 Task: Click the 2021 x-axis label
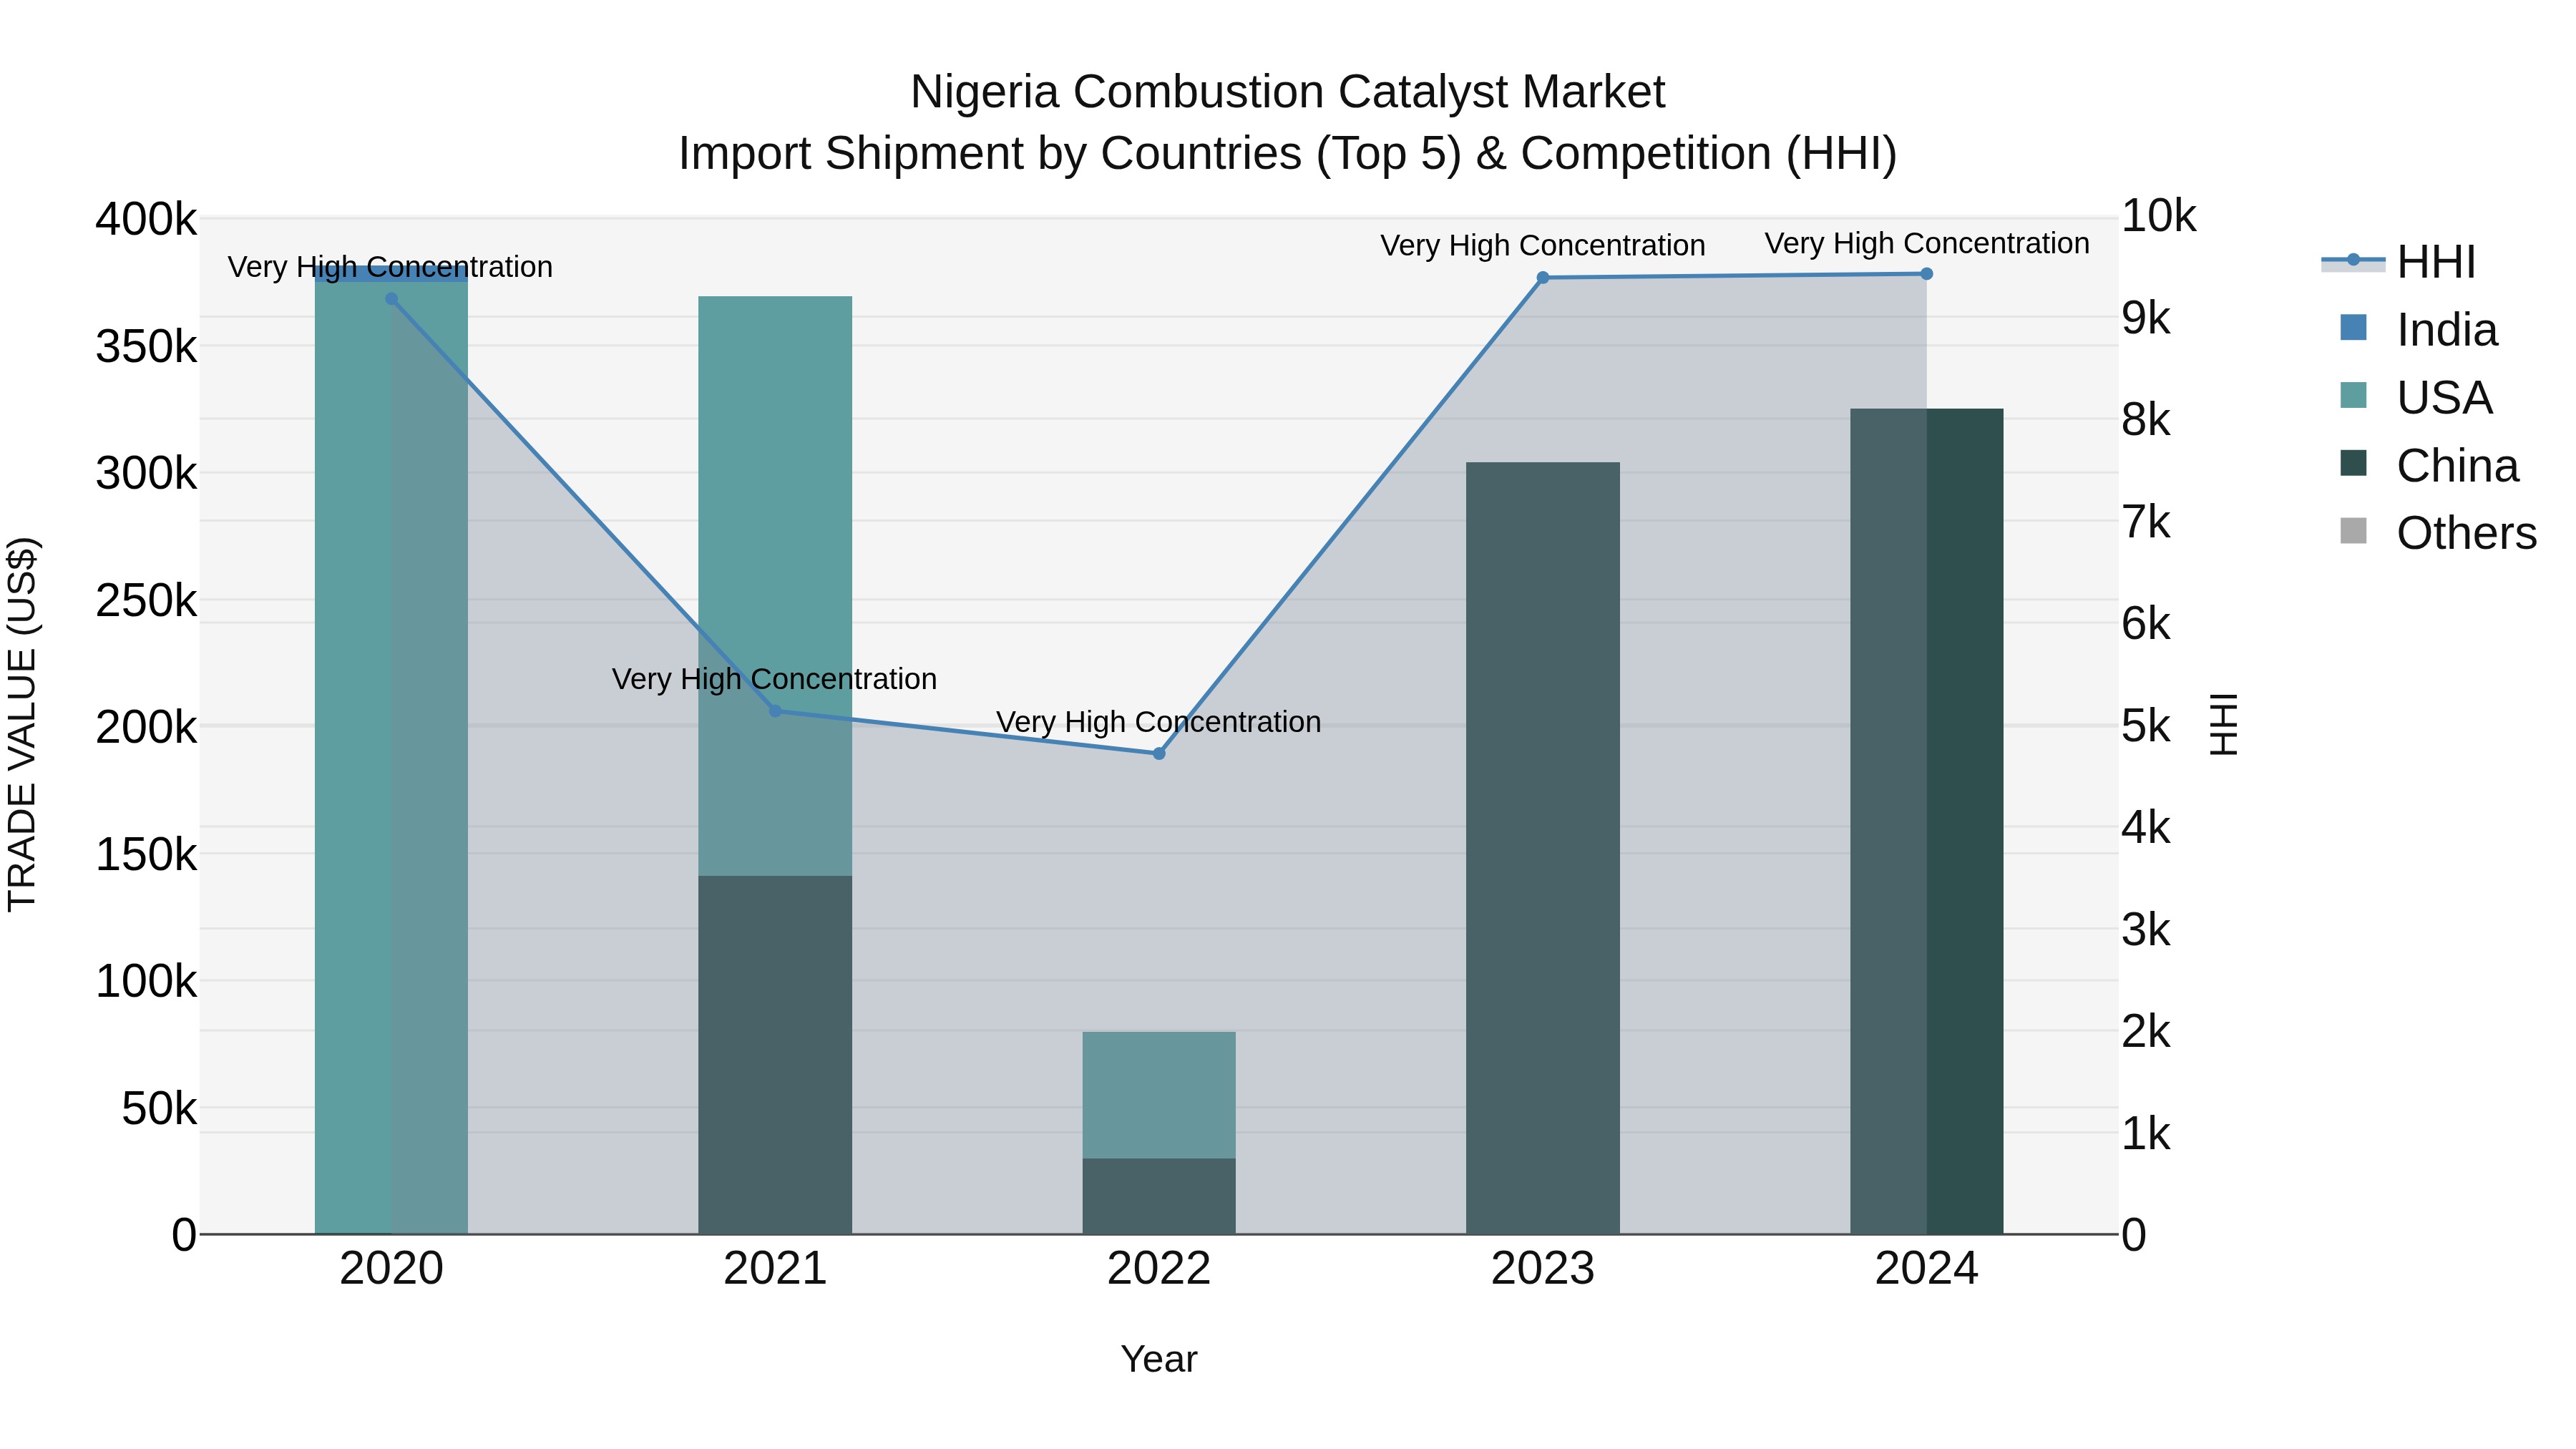tap(775, 1269)
